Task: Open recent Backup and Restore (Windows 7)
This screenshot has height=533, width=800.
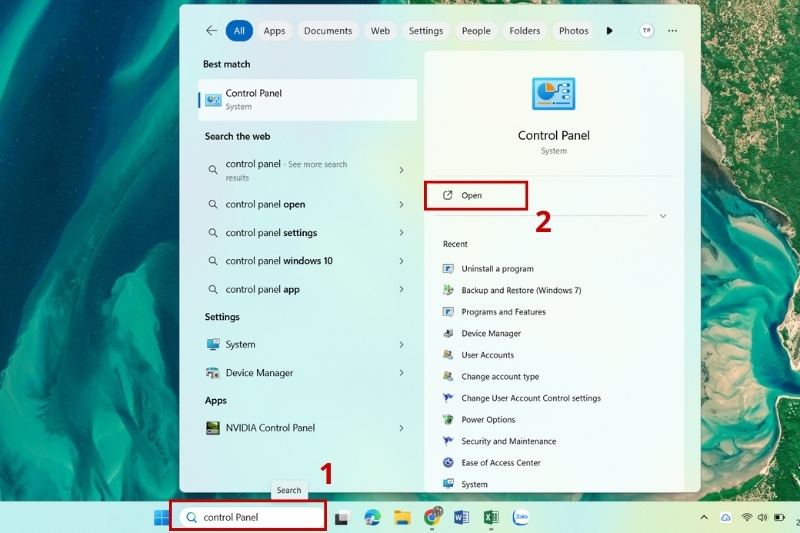Action: [521, 290]
